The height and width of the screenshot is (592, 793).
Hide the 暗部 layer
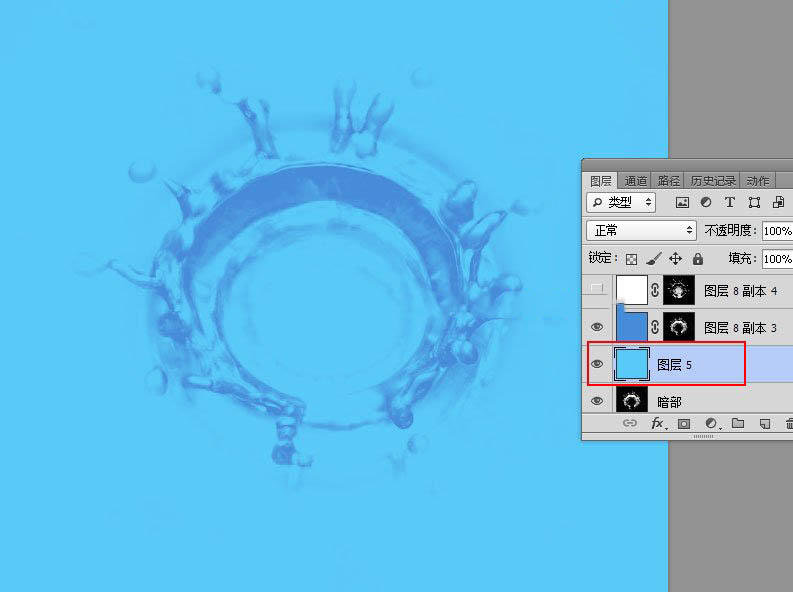597,401
